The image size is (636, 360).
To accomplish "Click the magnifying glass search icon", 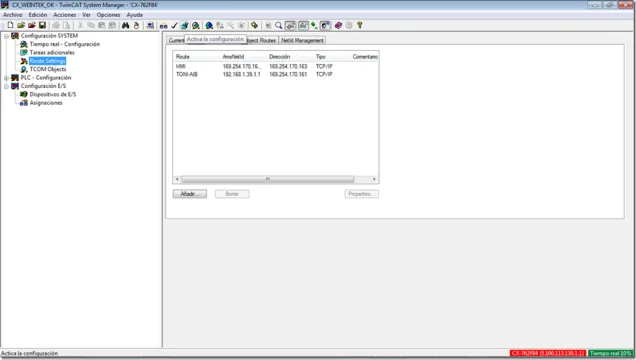I will (279, 25).
